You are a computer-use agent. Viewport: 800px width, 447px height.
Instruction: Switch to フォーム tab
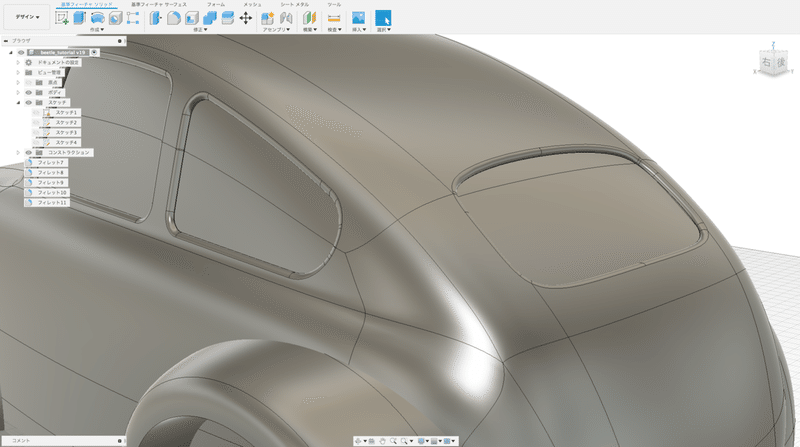click(216, 5)
